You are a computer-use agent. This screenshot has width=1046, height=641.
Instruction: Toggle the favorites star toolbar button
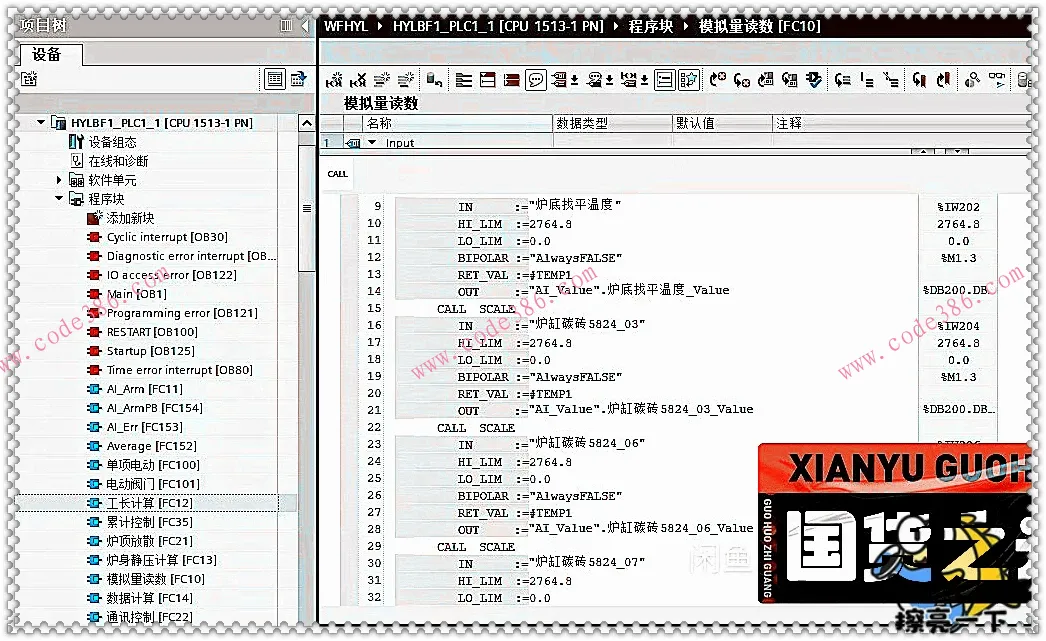pos(688,80)
